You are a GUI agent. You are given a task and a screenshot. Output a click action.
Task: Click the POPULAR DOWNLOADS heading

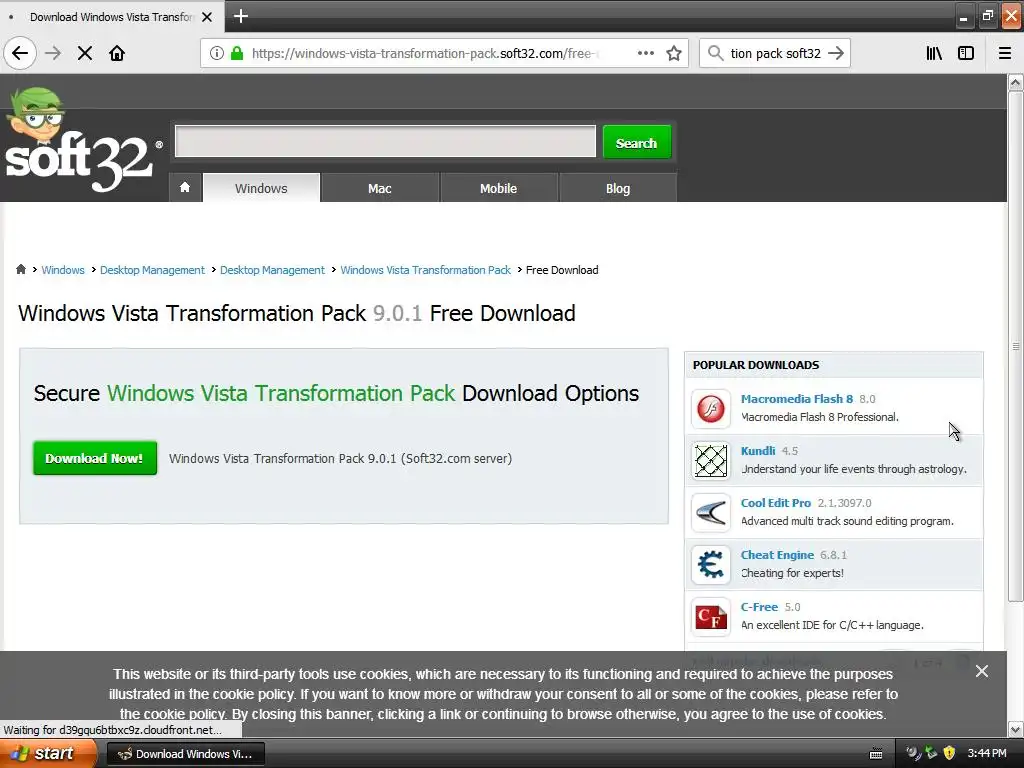pos(756,365)
